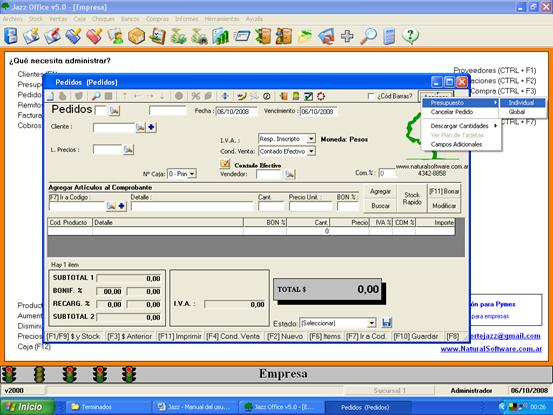Open the Cond. Venta dropdown
The height and width of the screenshot is (415, 553).
(311, 151)
